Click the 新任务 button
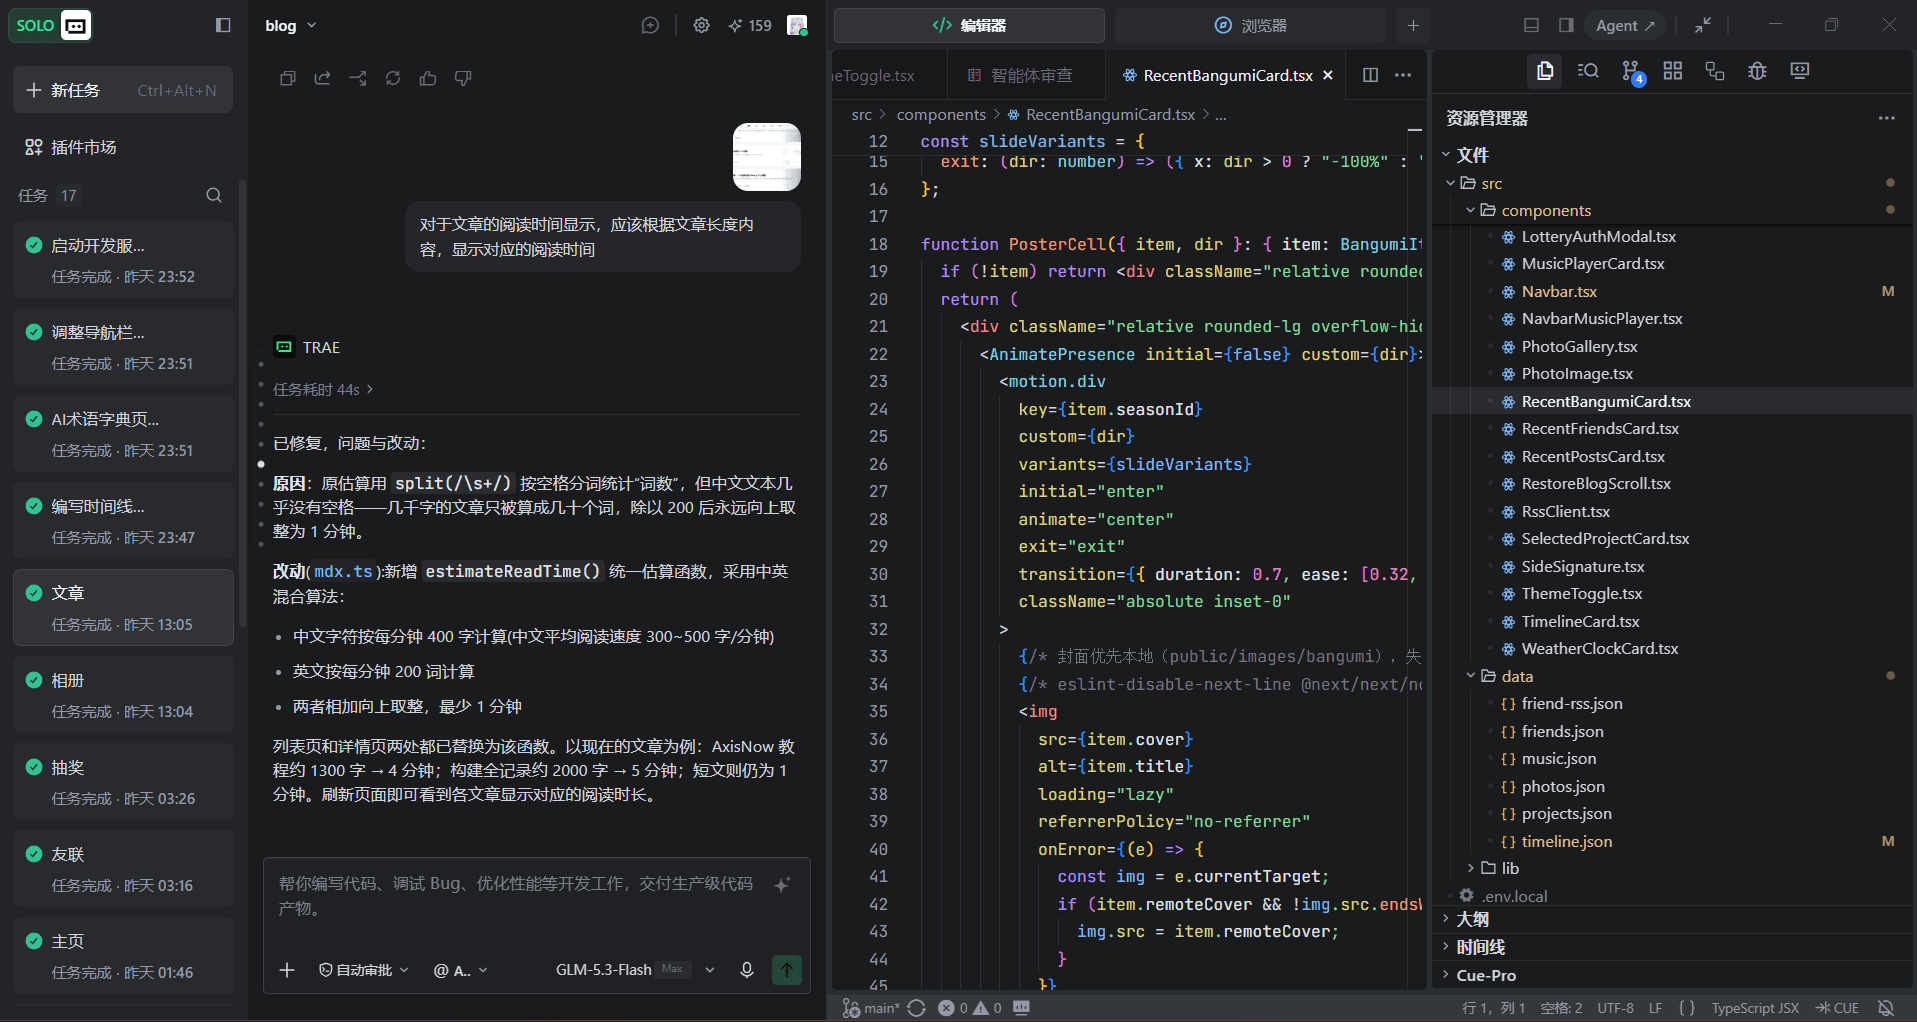This screenshot has width=1917, height=1022. coord(123,90)
